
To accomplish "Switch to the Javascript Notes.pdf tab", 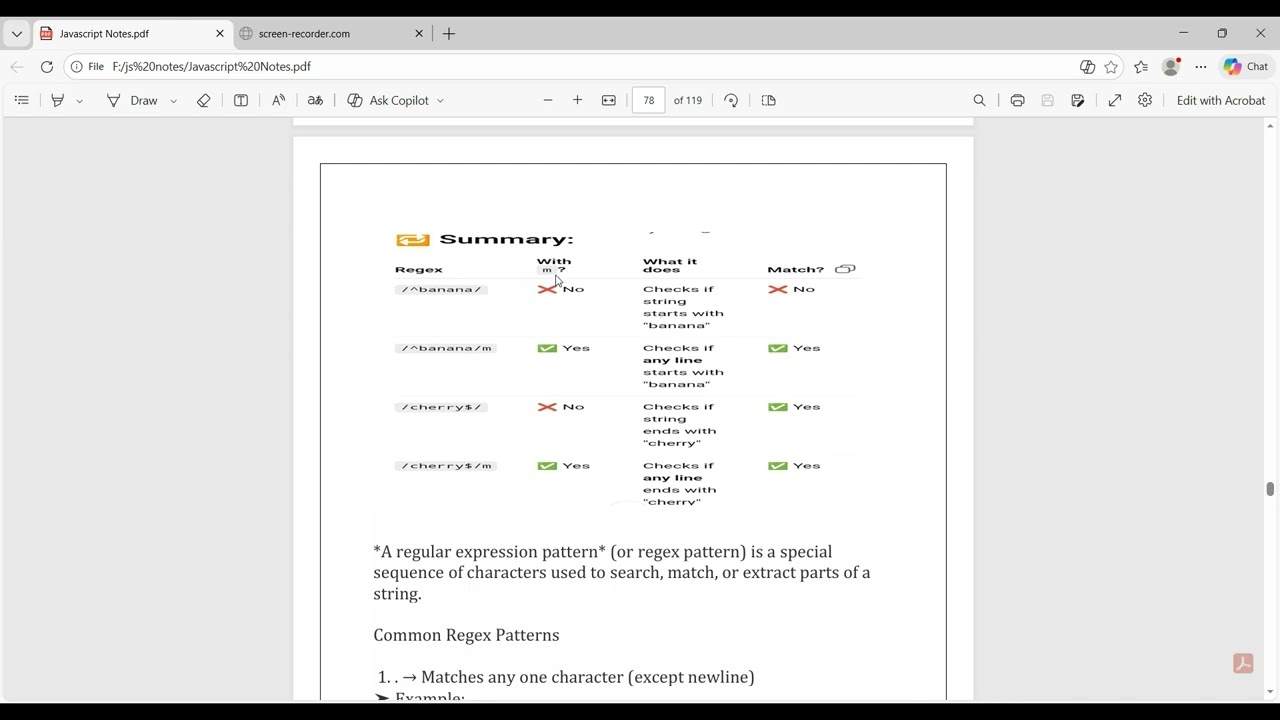I will [x=133, y=34].
